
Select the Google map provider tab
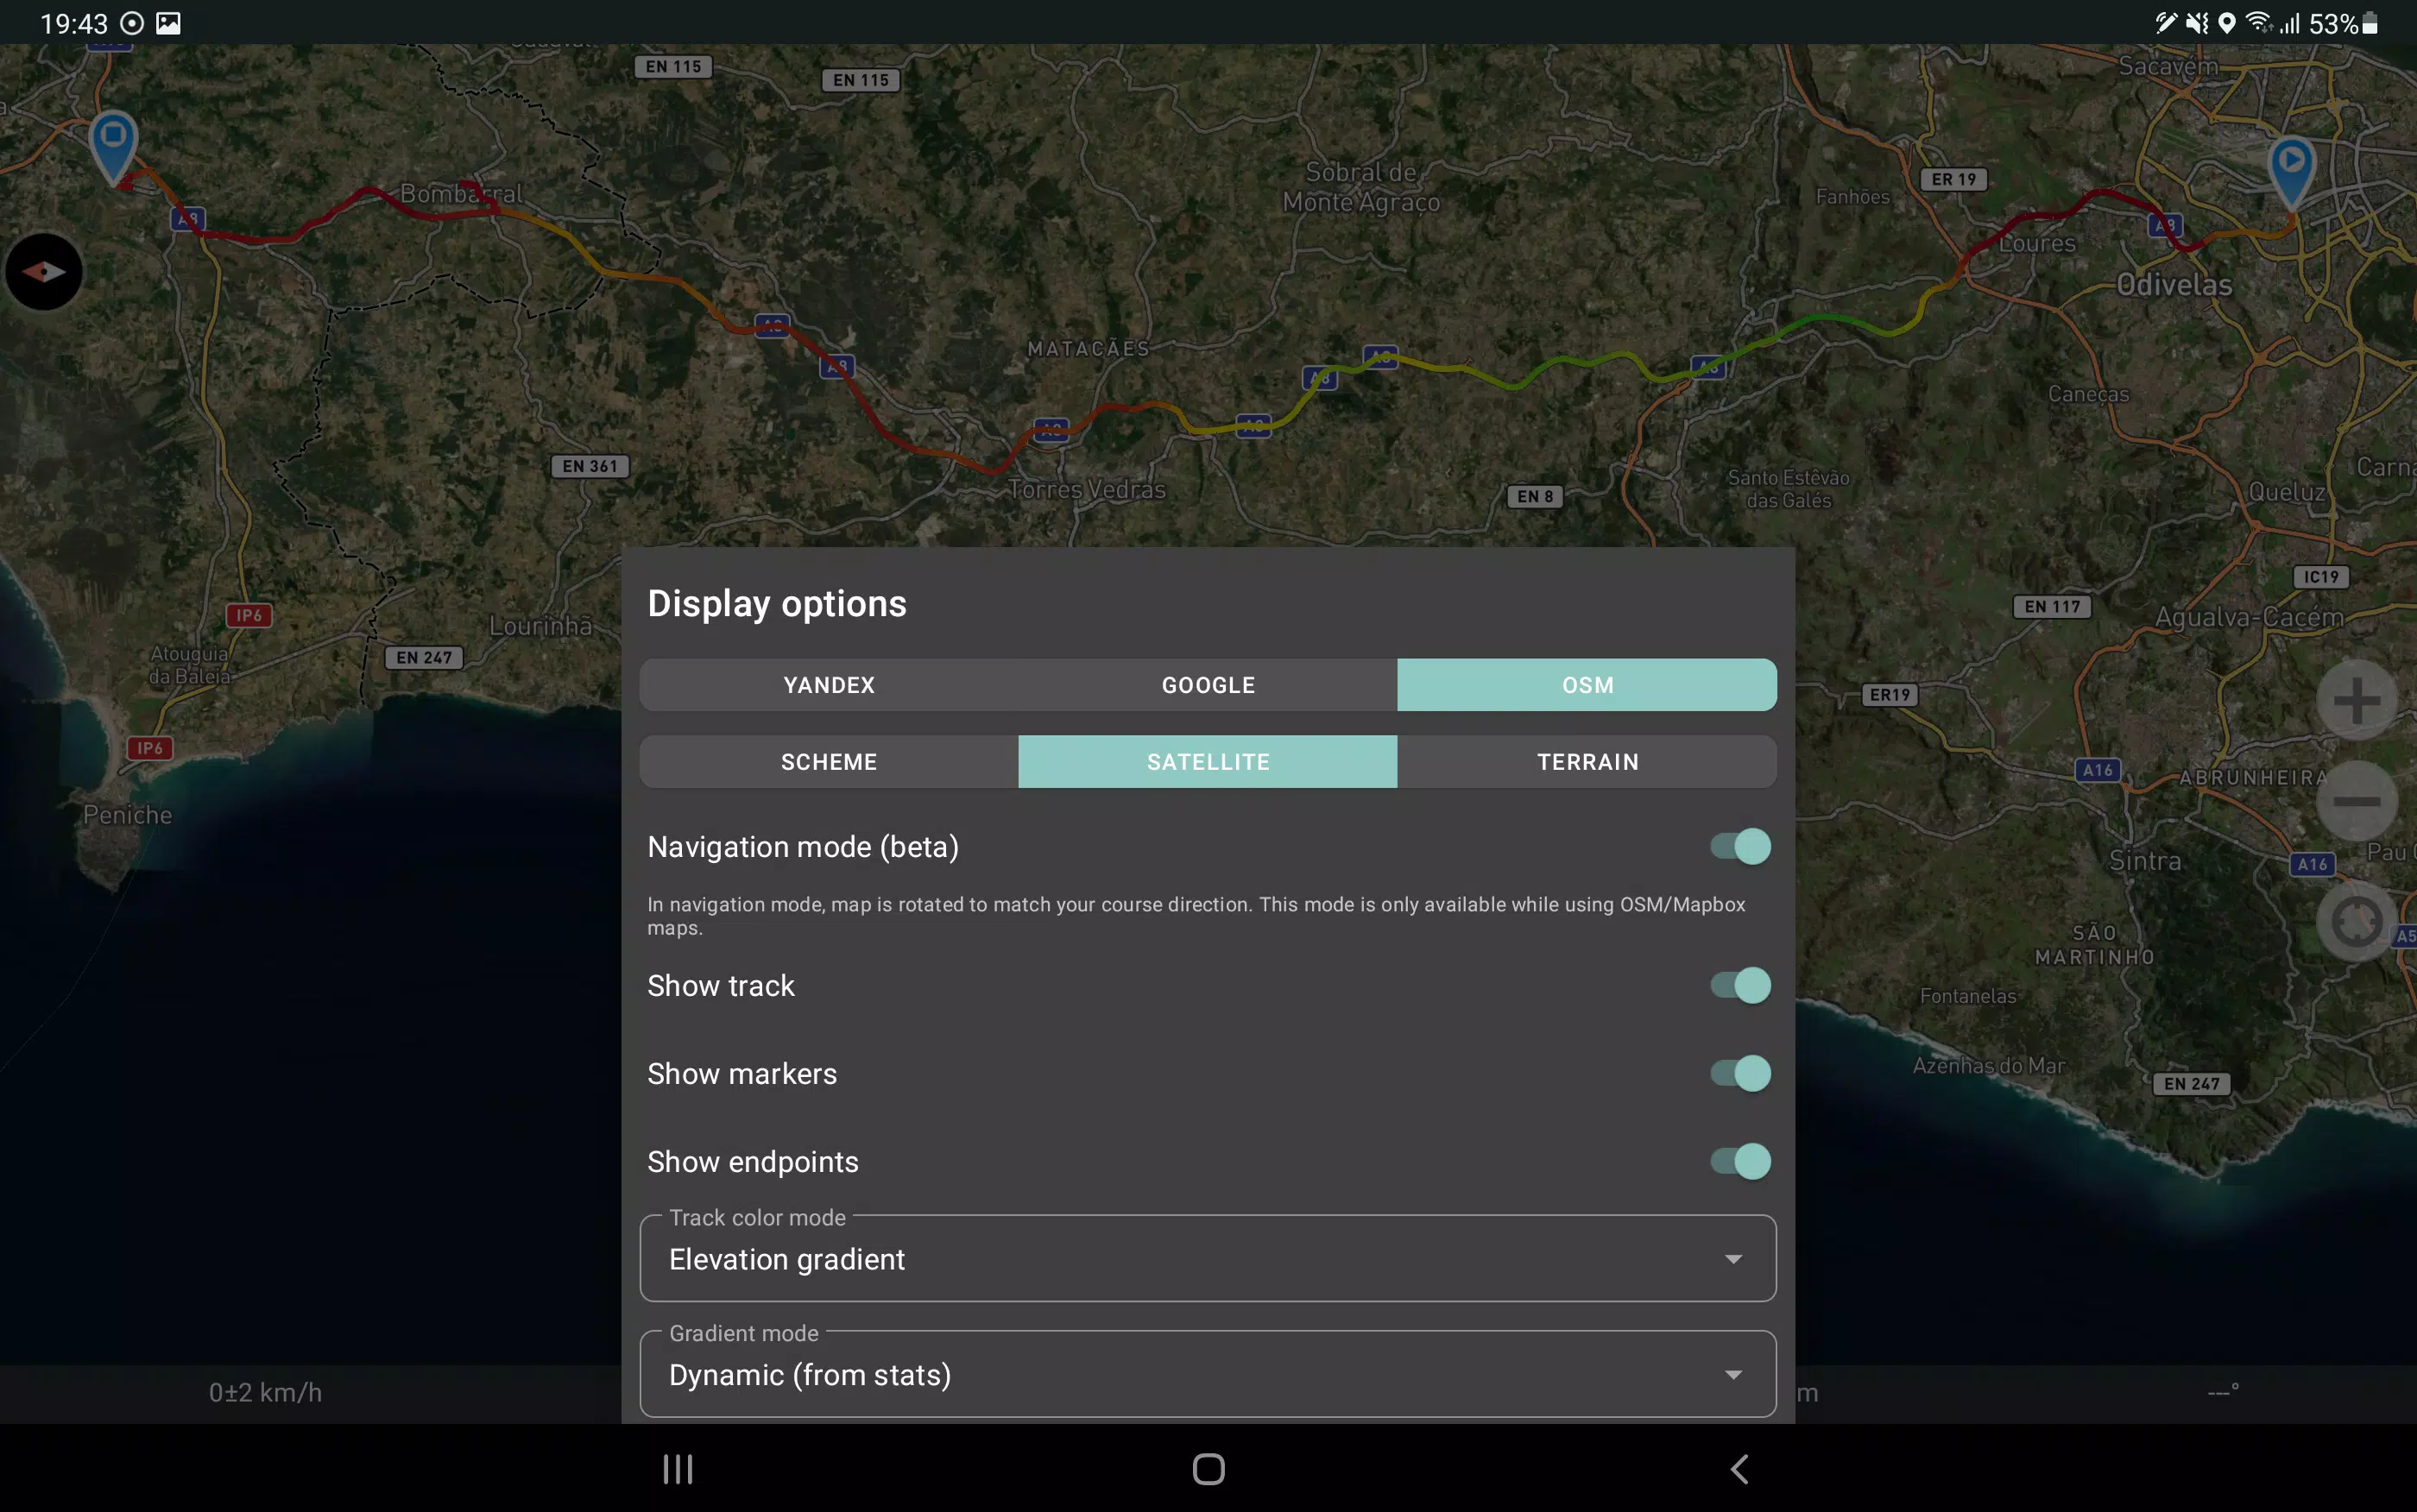(1207, 685)
